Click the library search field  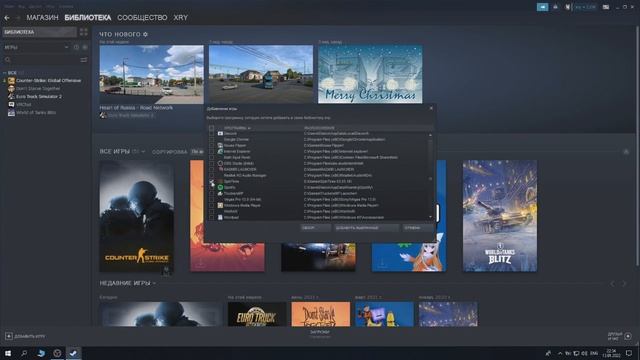point(42,60)
